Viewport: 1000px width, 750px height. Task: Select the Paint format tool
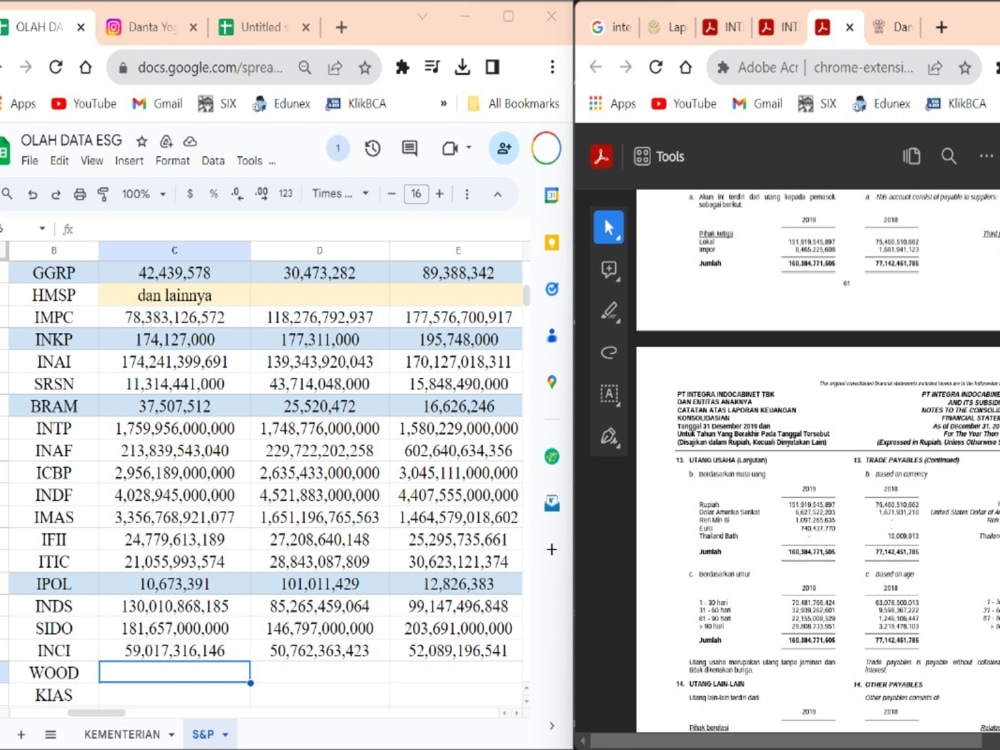(104, 194)
